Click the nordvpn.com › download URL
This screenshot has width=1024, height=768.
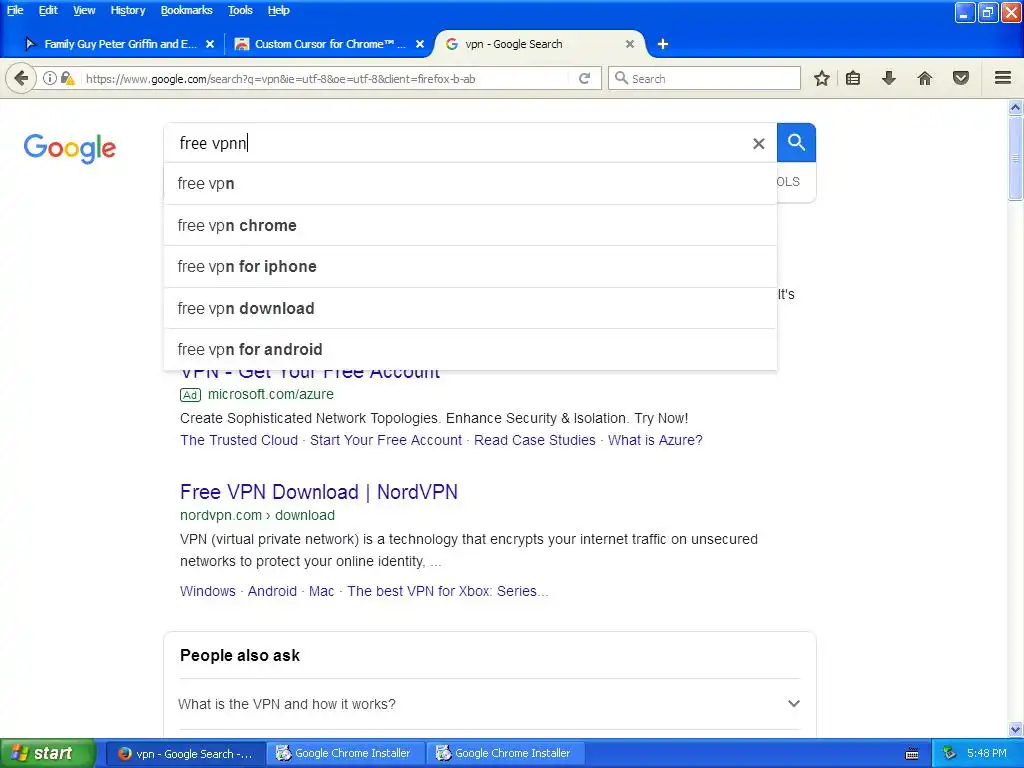click(257, 515)
